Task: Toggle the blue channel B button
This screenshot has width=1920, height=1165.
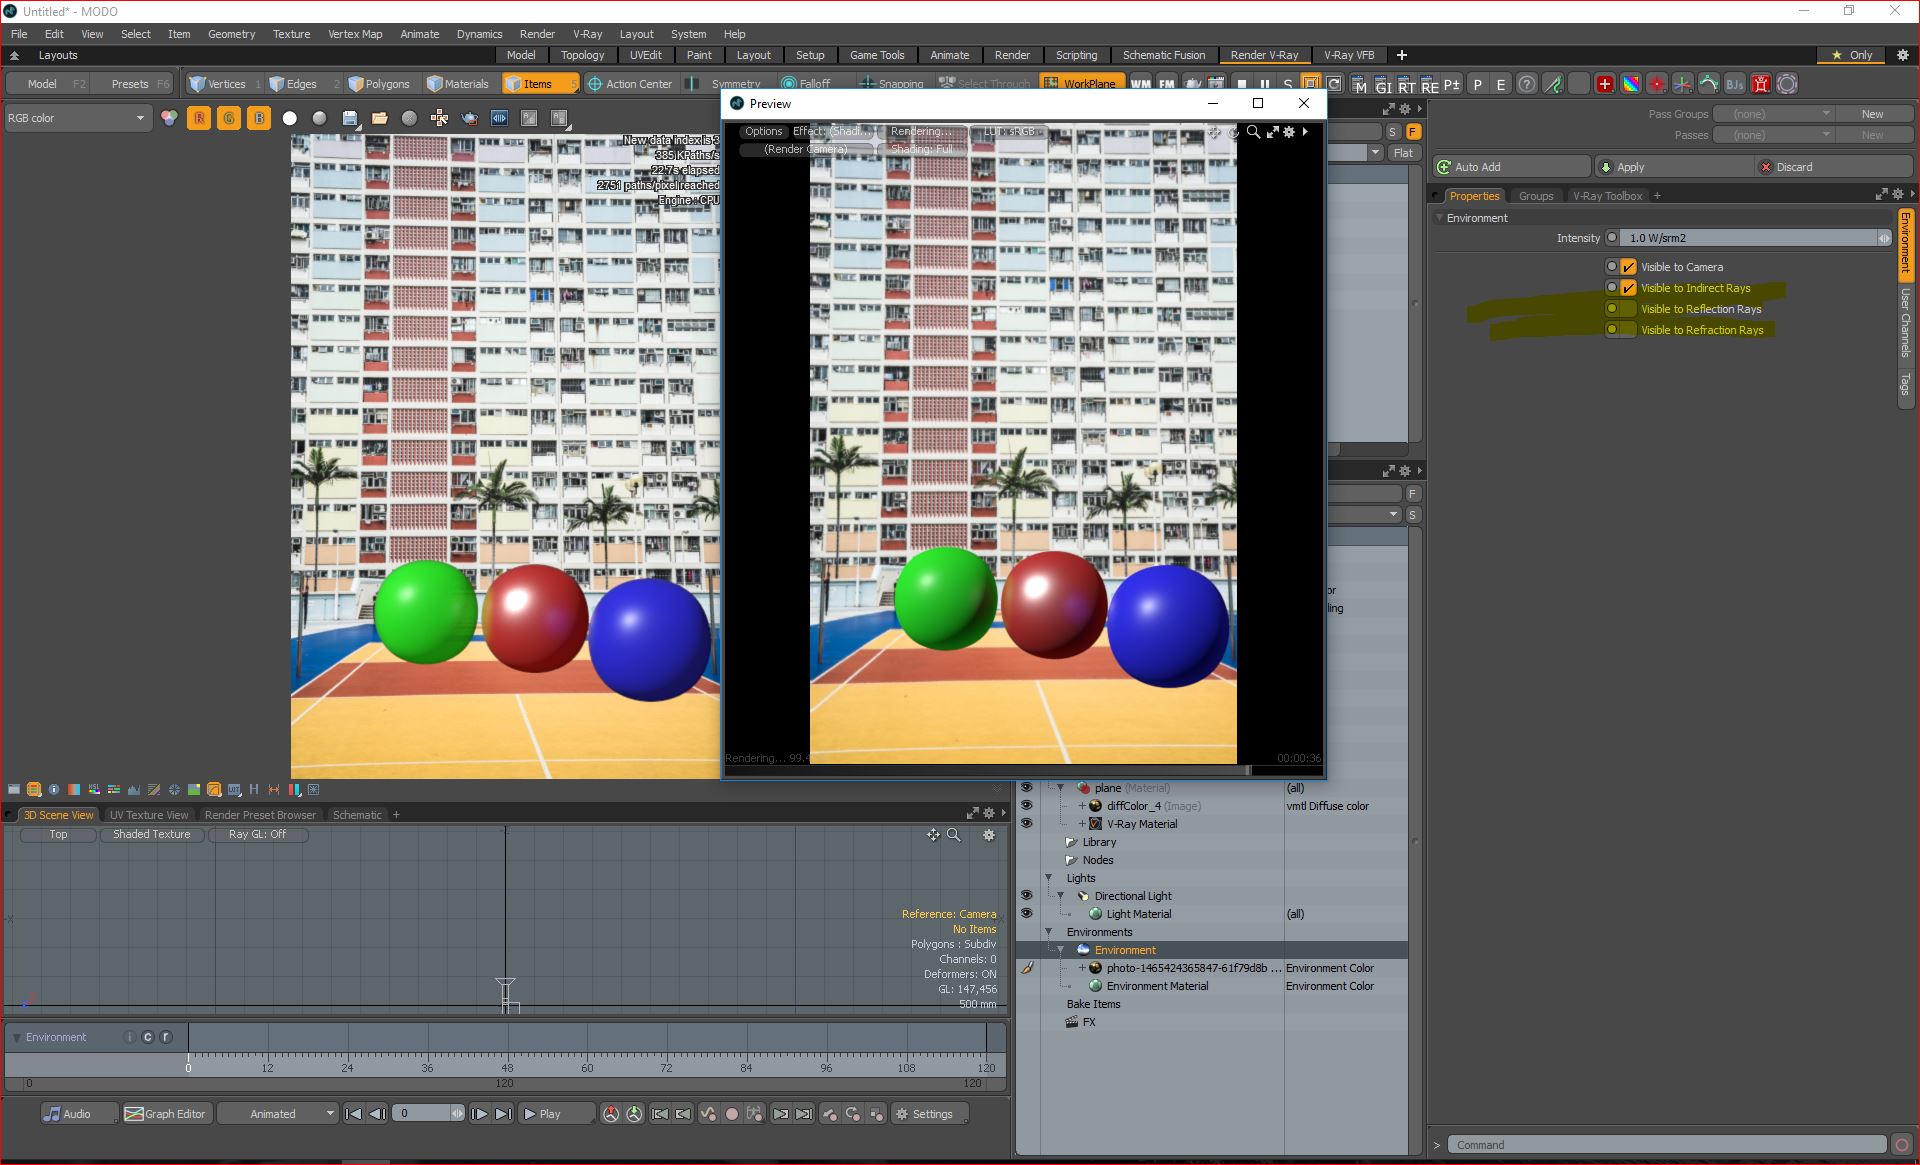Action: (259, 118)
